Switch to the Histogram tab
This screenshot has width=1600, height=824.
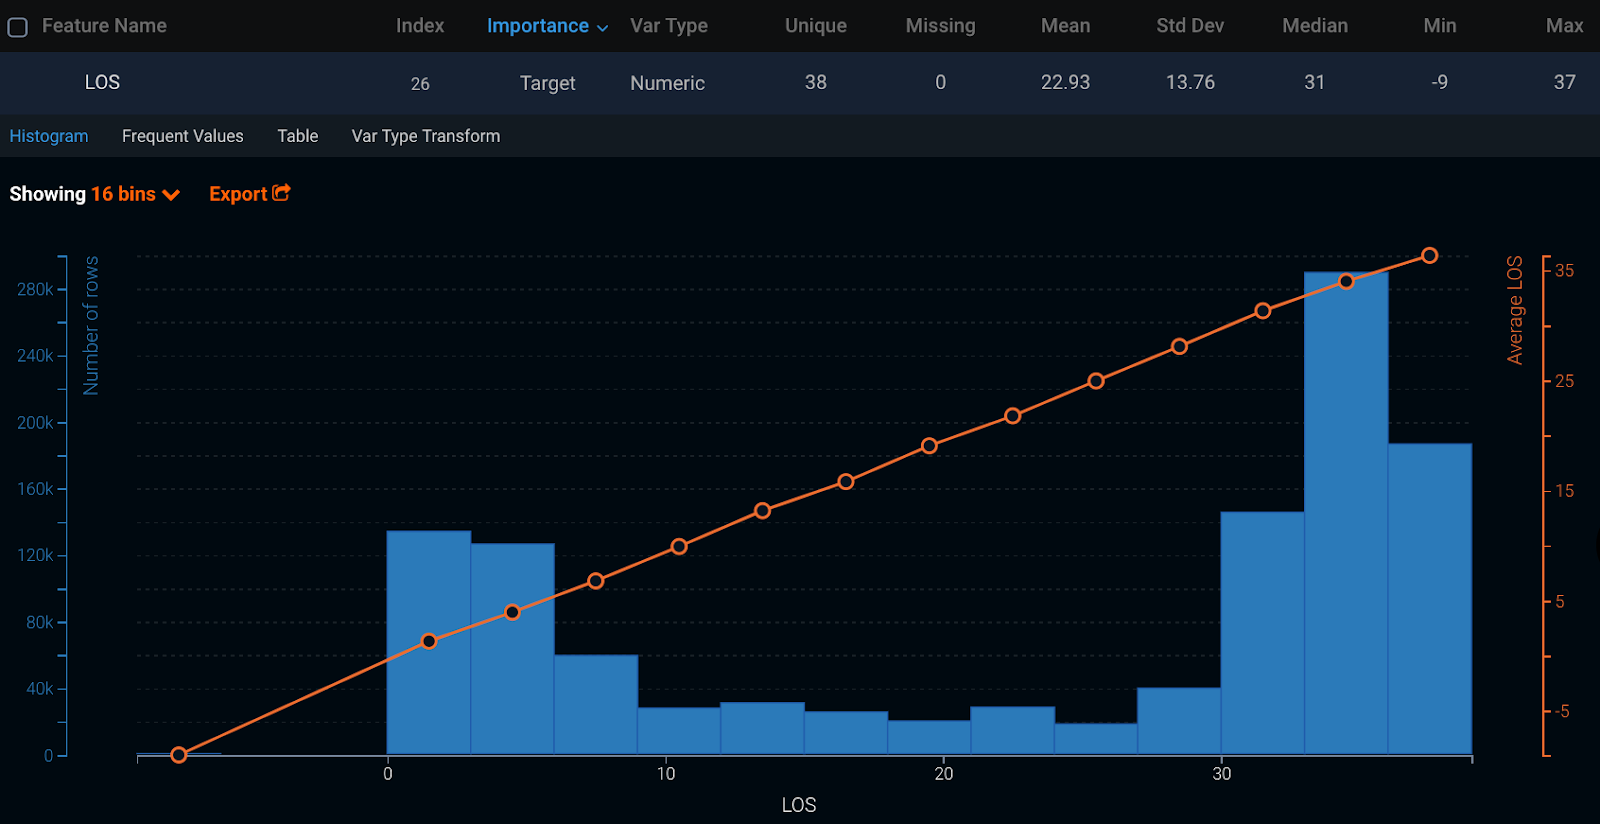[49, 136]
